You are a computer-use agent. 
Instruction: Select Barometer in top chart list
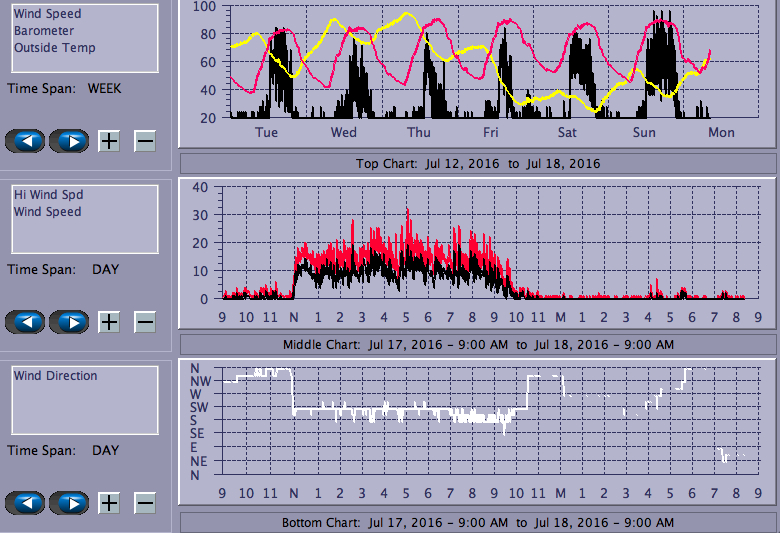(44, 31)
